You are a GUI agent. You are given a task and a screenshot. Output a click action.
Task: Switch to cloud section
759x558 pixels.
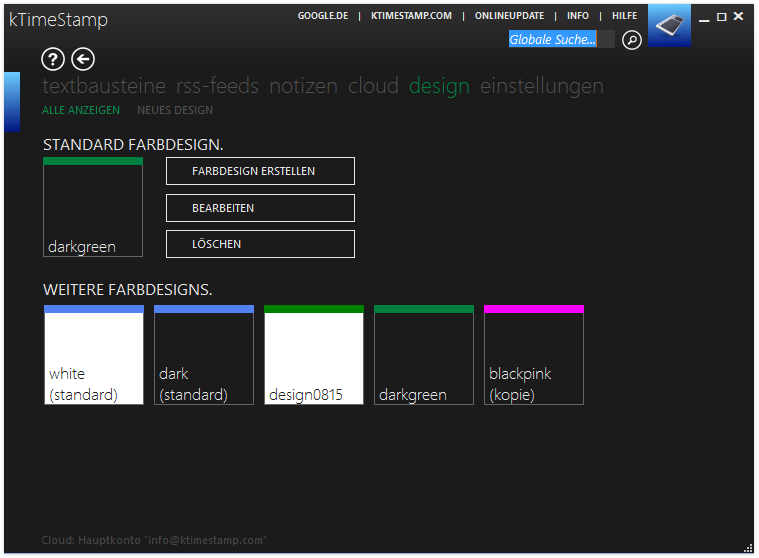point(373,86)
